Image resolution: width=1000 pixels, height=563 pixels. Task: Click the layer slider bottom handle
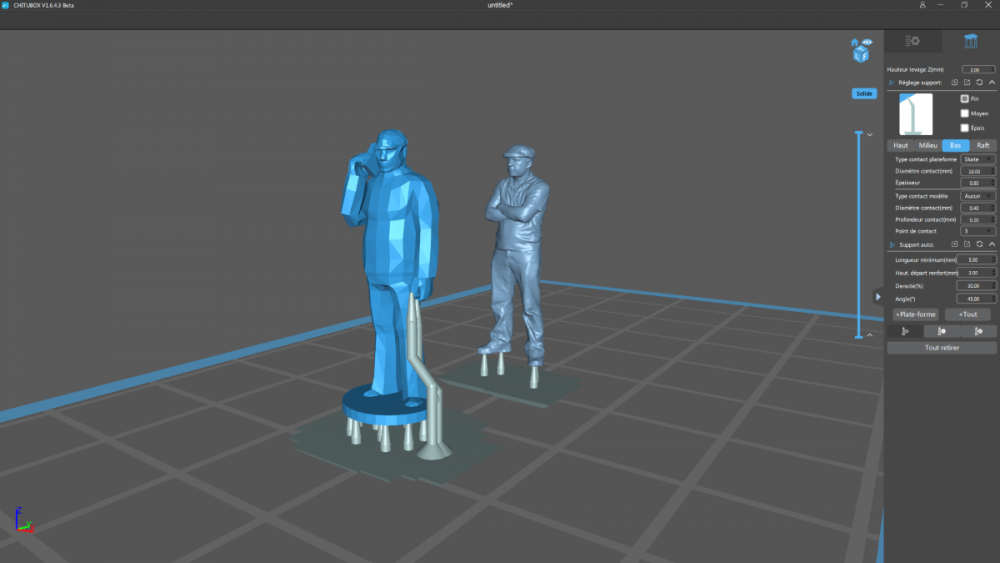[858, 337]
